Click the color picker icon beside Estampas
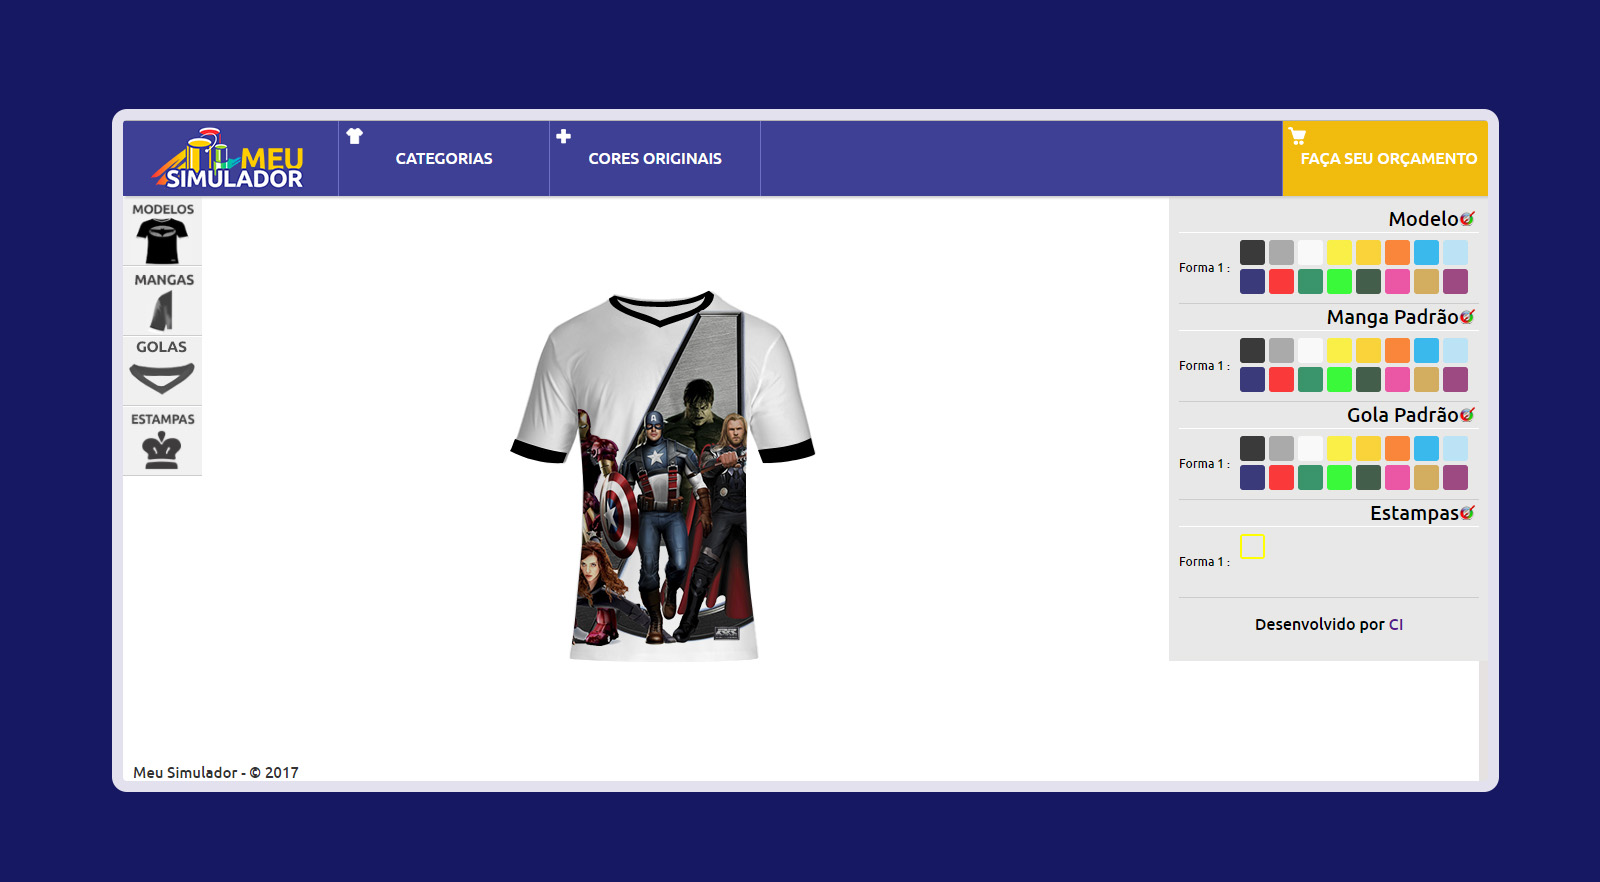Viewport: 1600px width, 882px height. pyautogui.click(x=1467, y=512)
